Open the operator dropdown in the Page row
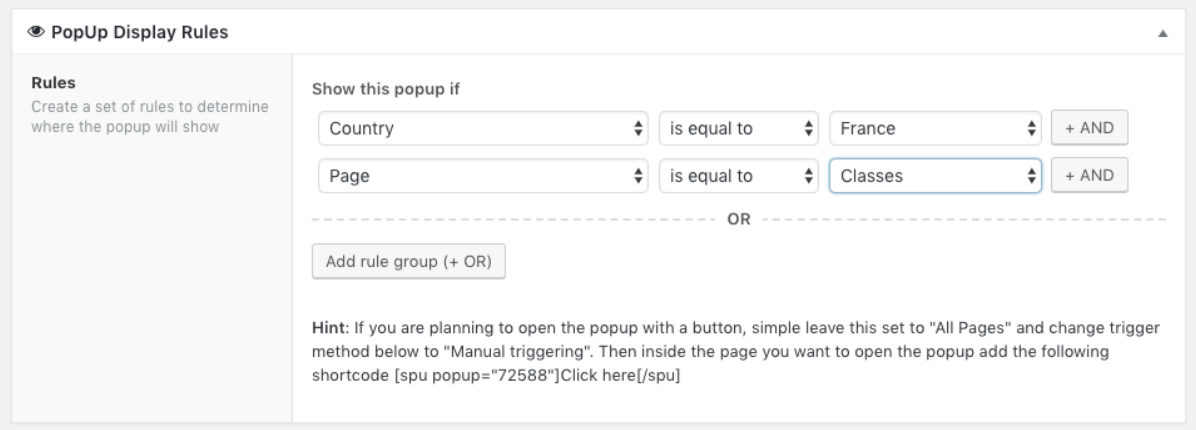1196x430 pixels. [x=739, y=176]
